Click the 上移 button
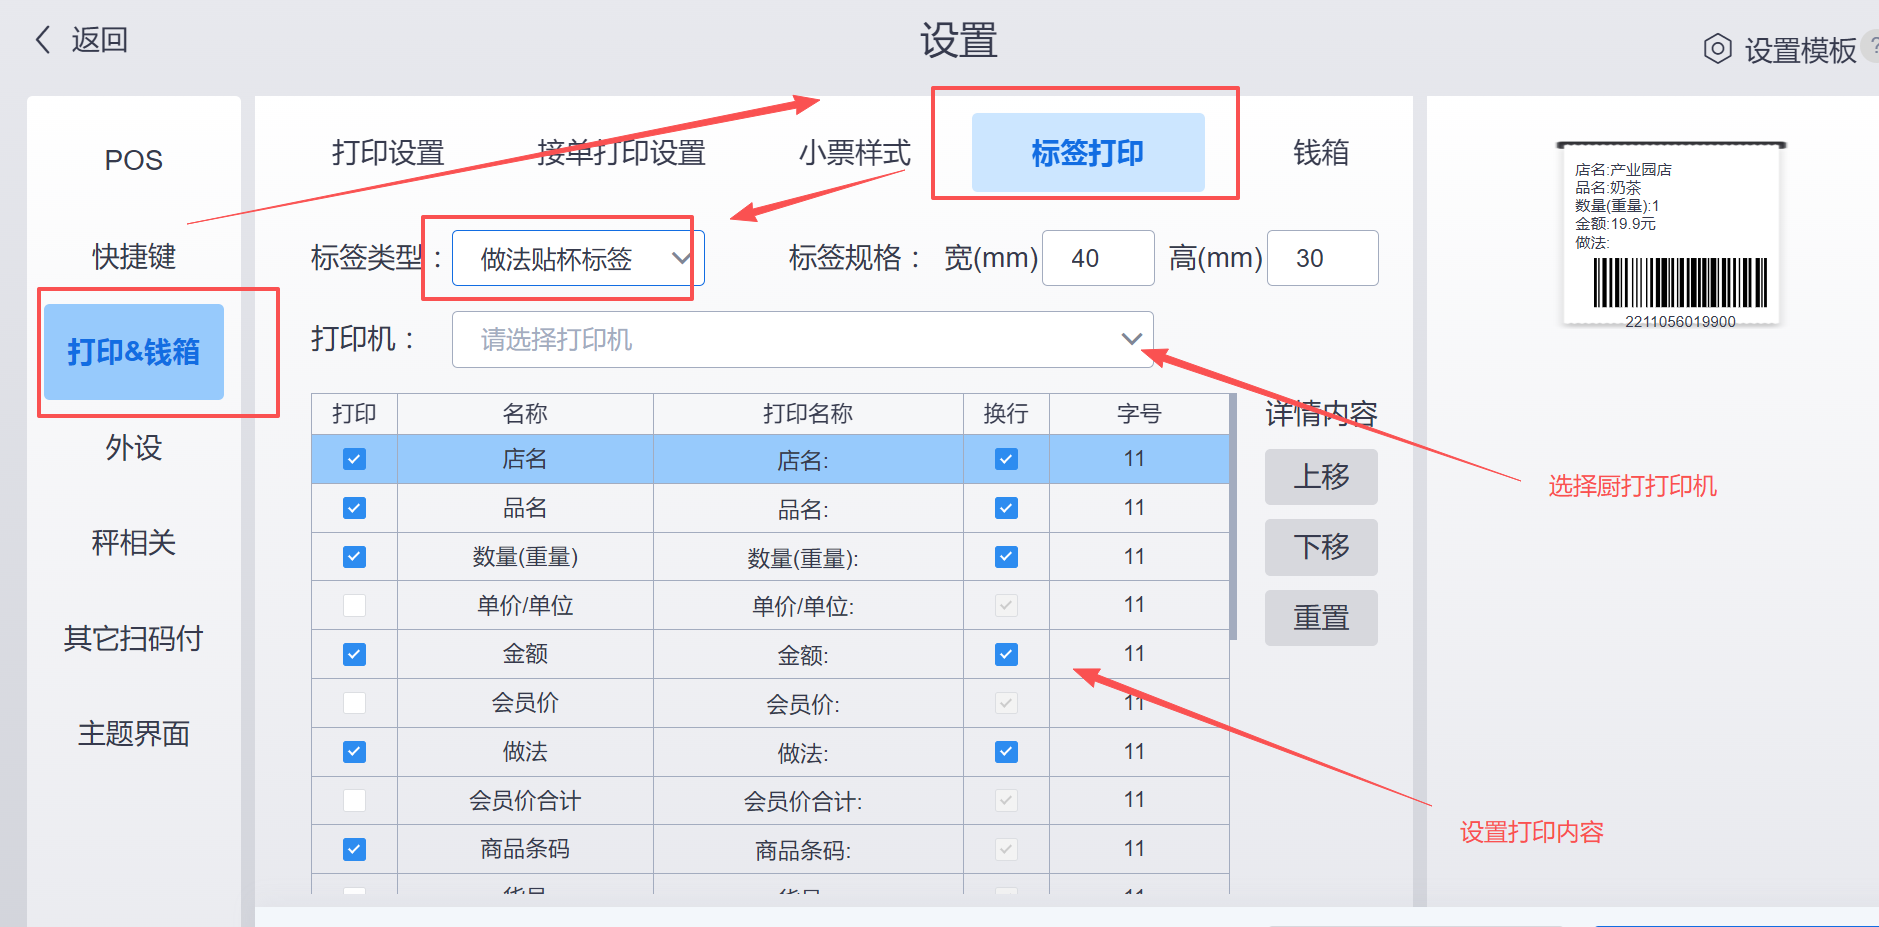The width and height of the screenshot is (1879, 927). click(1320, 477)
